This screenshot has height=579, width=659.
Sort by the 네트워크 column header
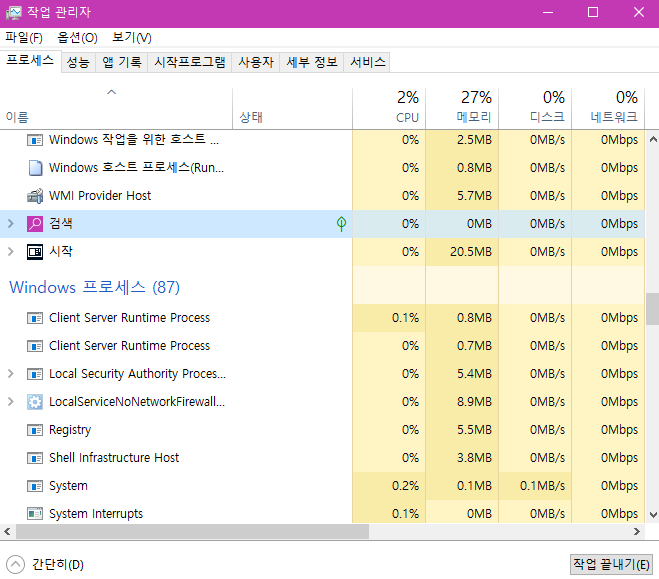pyautogui.click(x=608, y=108)
